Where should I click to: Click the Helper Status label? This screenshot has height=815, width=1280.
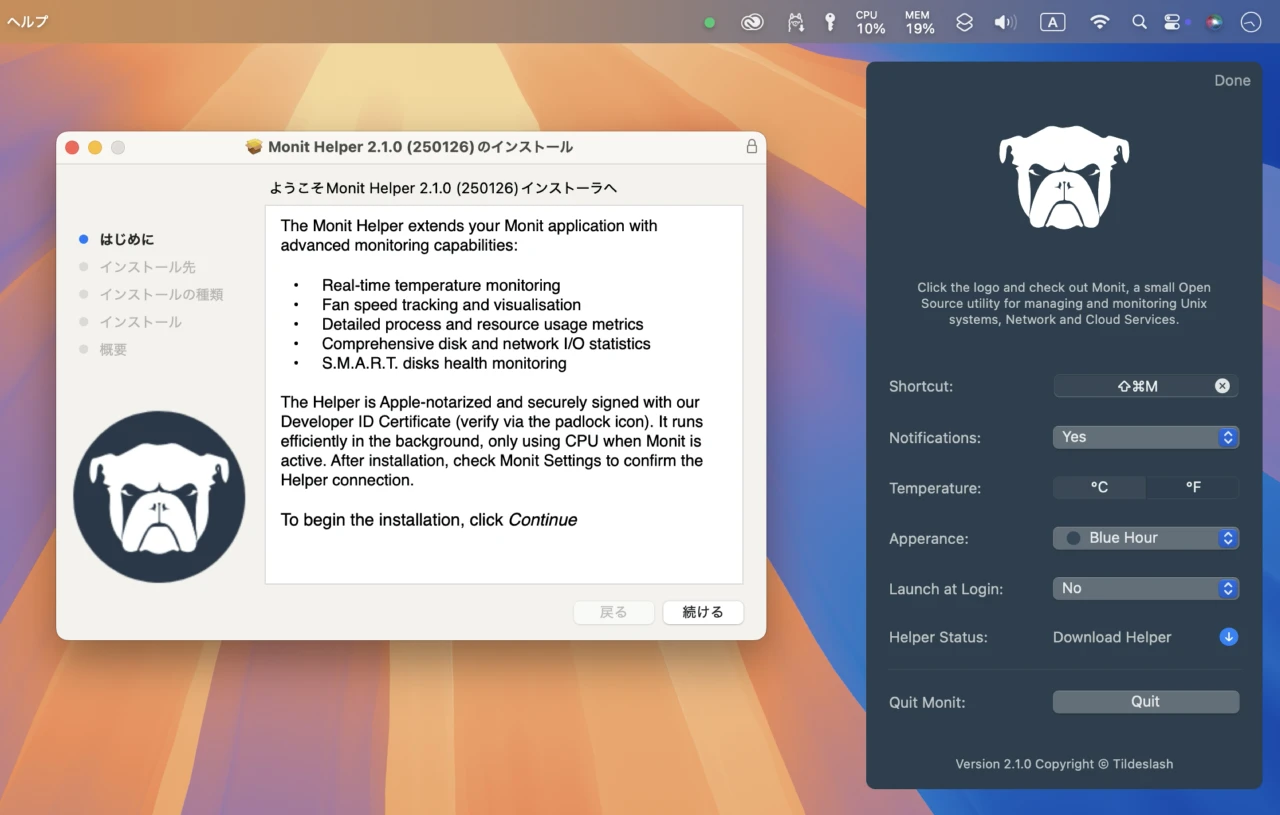point(938,637)
